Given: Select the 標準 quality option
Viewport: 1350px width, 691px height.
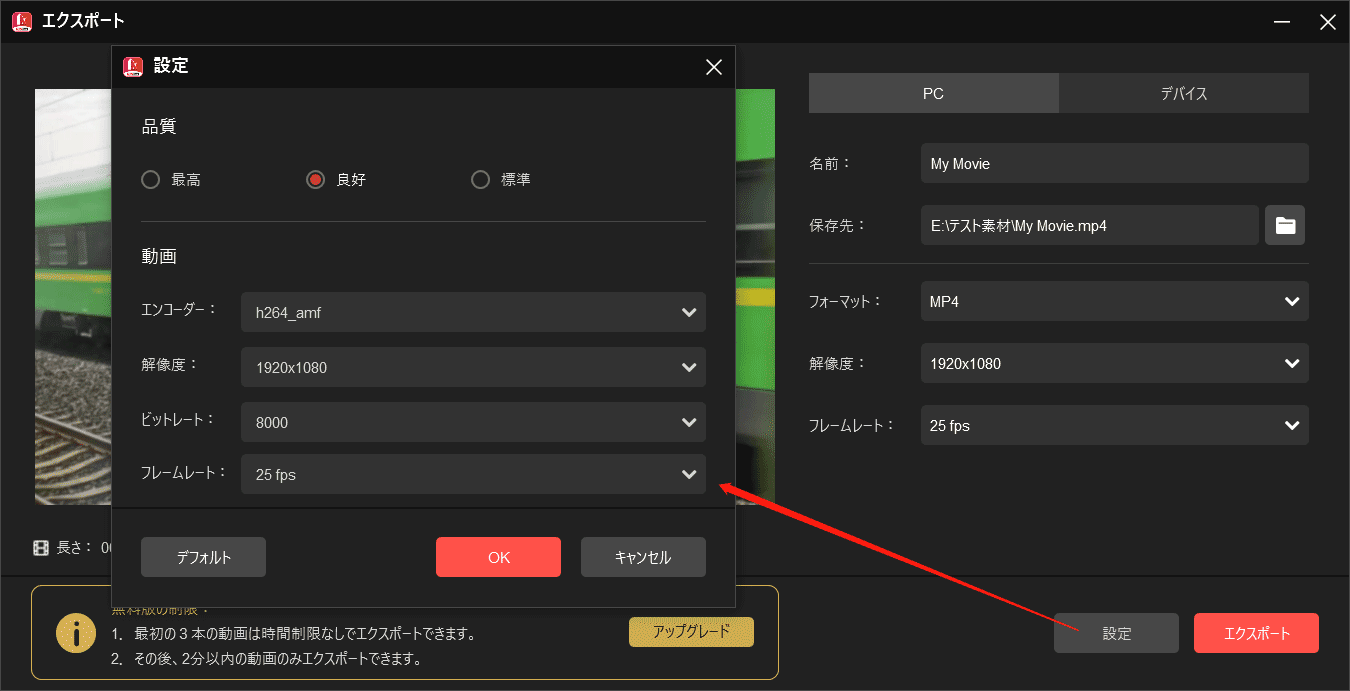Looking at the screenshot, I should coord(480,179).
